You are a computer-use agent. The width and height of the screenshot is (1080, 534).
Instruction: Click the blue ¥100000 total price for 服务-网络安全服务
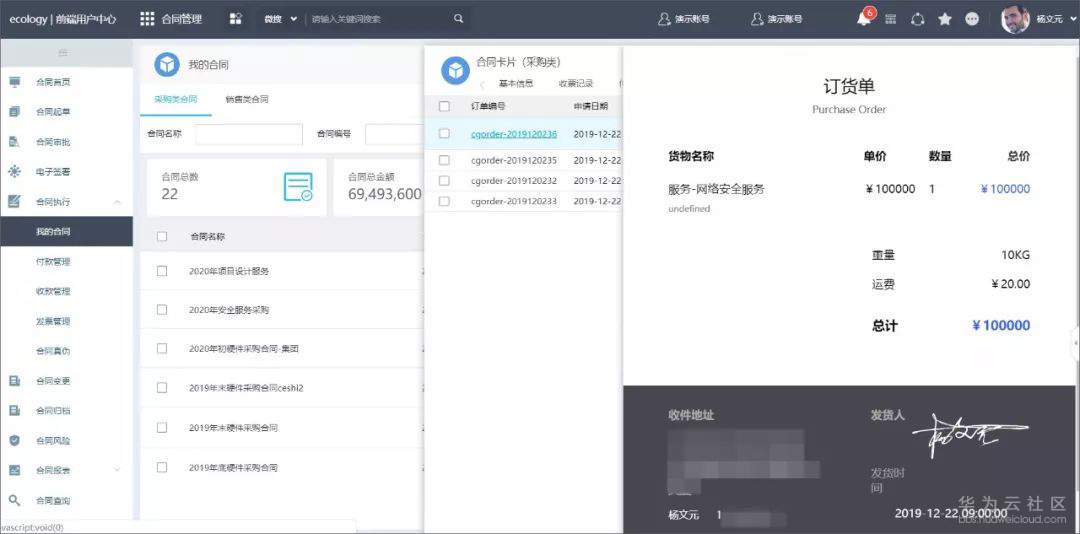point(1005,189)
